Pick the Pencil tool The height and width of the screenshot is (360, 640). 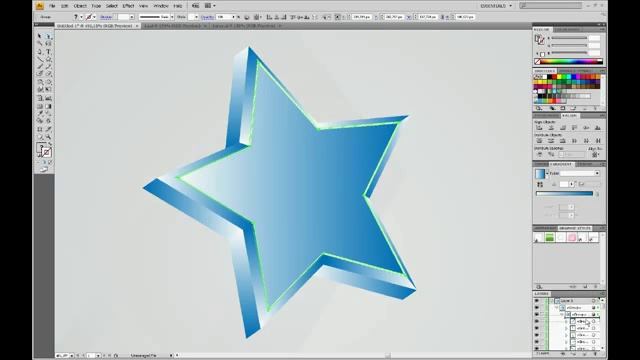[x=49, y=67]
